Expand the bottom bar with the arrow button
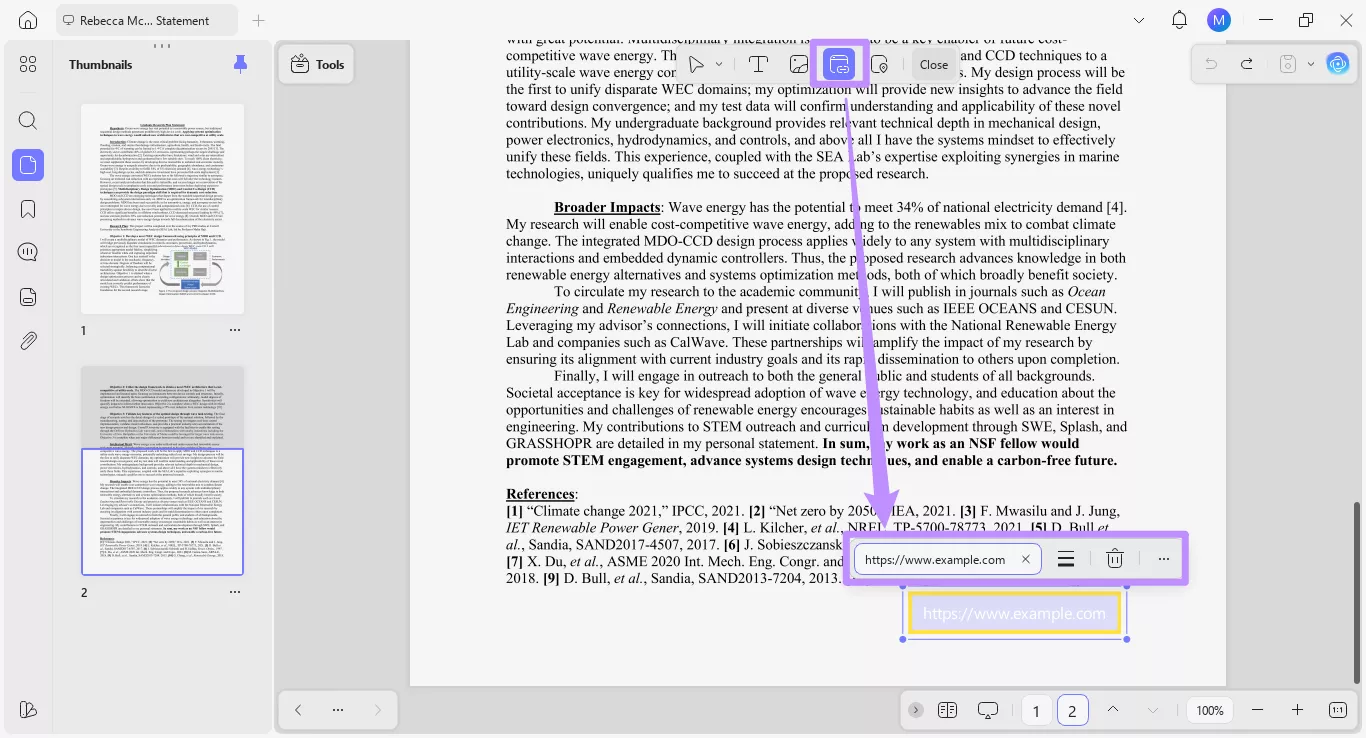1366x738 pixels. coord(915,710)
